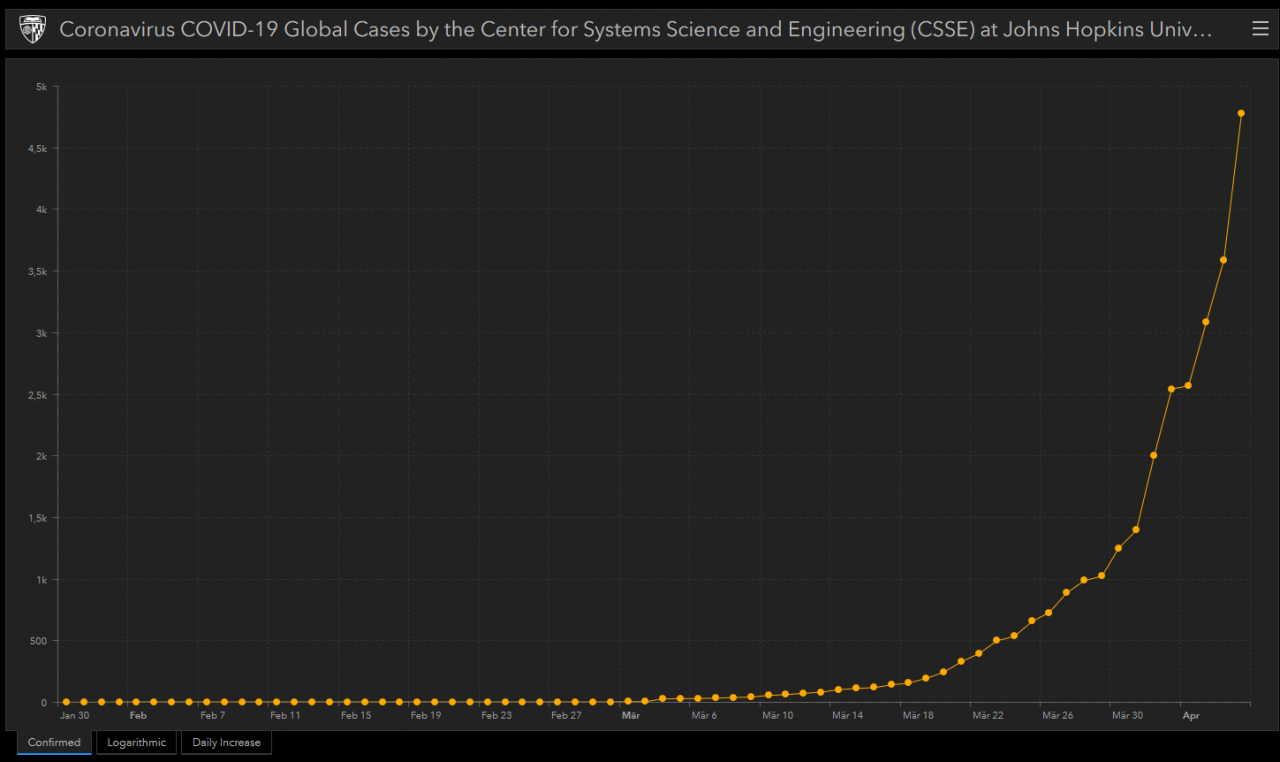Screen dimensions: 1280x762
Task: Open the hamburger menu in the header
Action: click(x=1260, y=30)
